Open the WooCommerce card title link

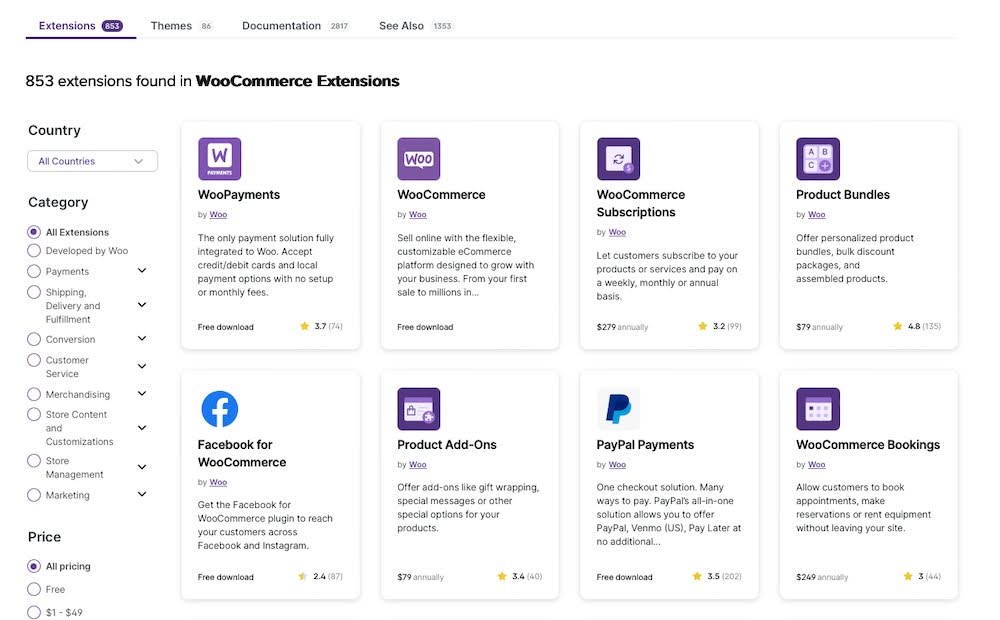coord(441,195)
